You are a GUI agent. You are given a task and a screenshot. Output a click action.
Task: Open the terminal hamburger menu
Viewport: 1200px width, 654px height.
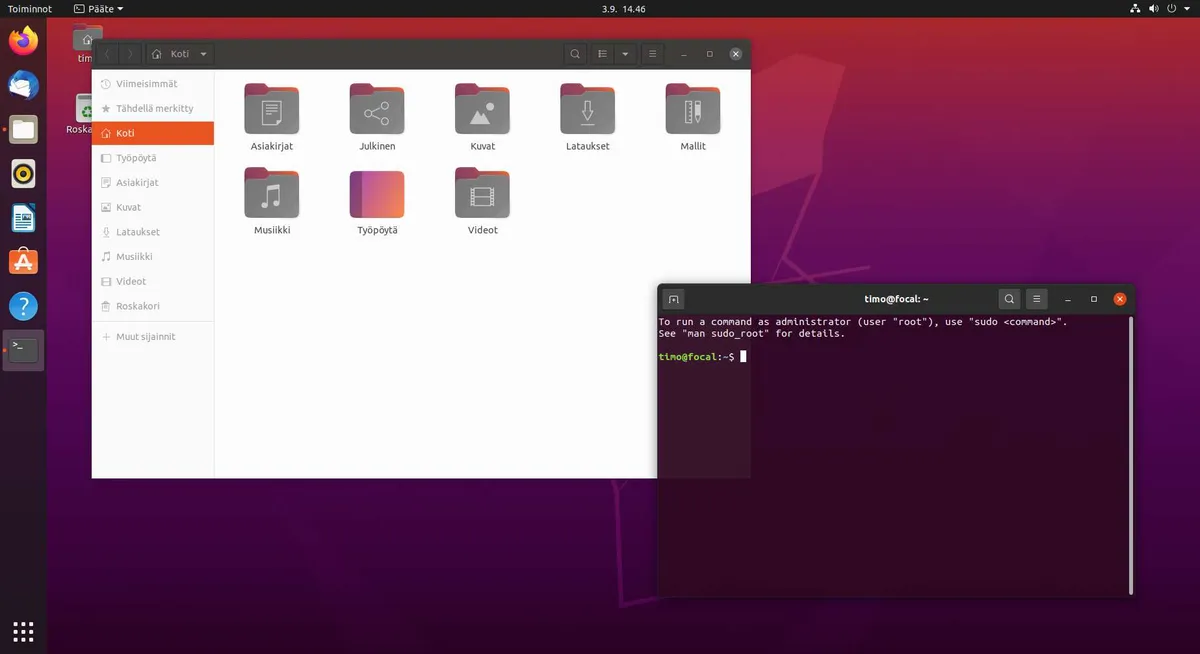tap(1036, 298)
